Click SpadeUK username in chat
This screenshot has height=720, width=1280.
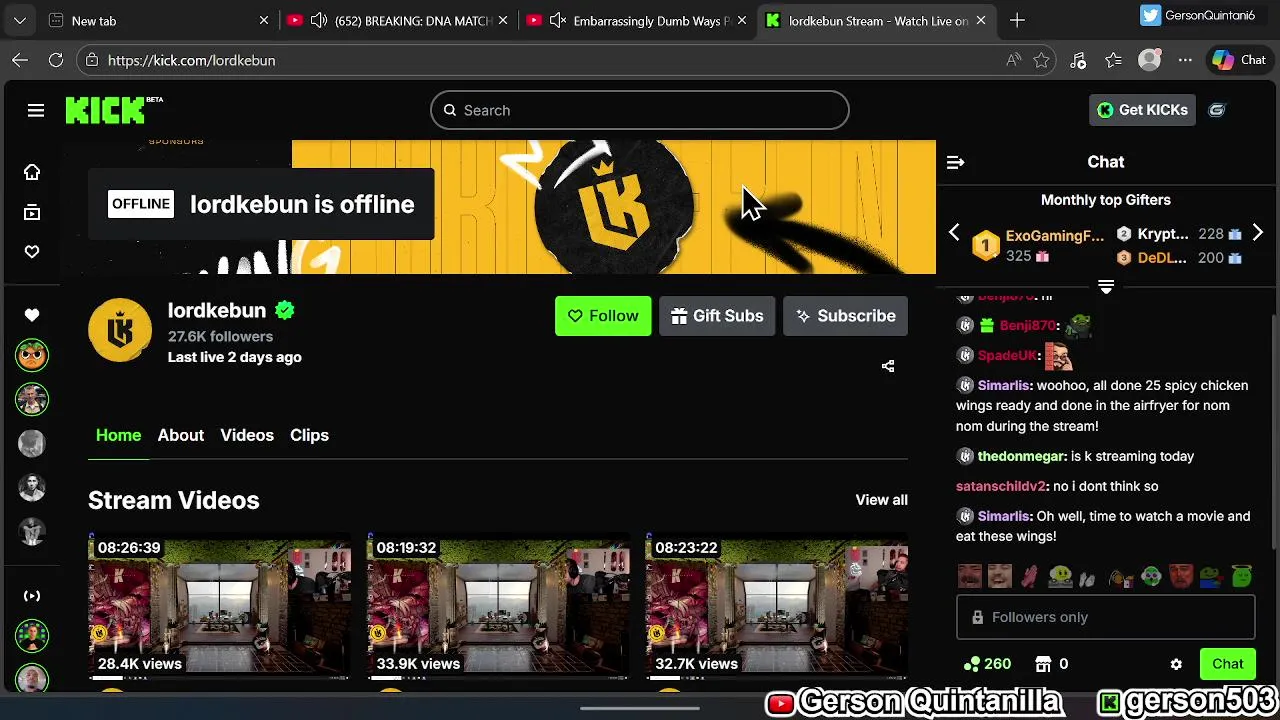(x=1007, y=355)
